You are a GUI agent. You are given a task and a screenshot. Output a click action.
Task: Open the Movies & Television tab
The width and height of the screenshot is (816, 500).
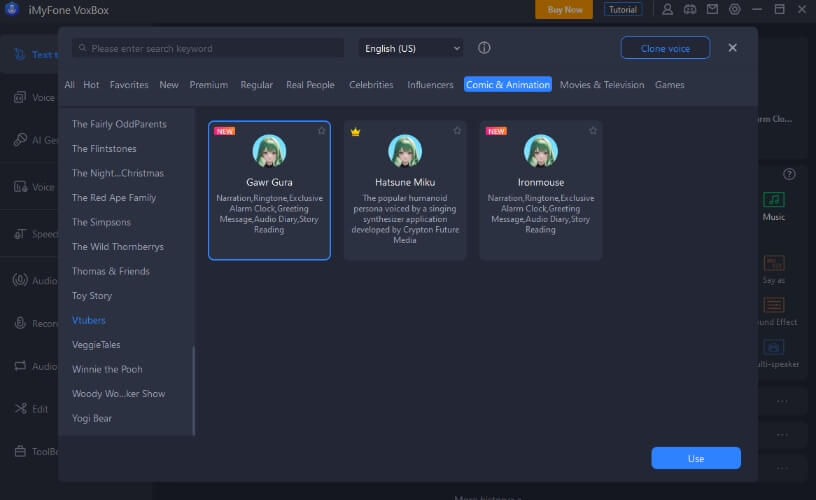tap(602, 85)
